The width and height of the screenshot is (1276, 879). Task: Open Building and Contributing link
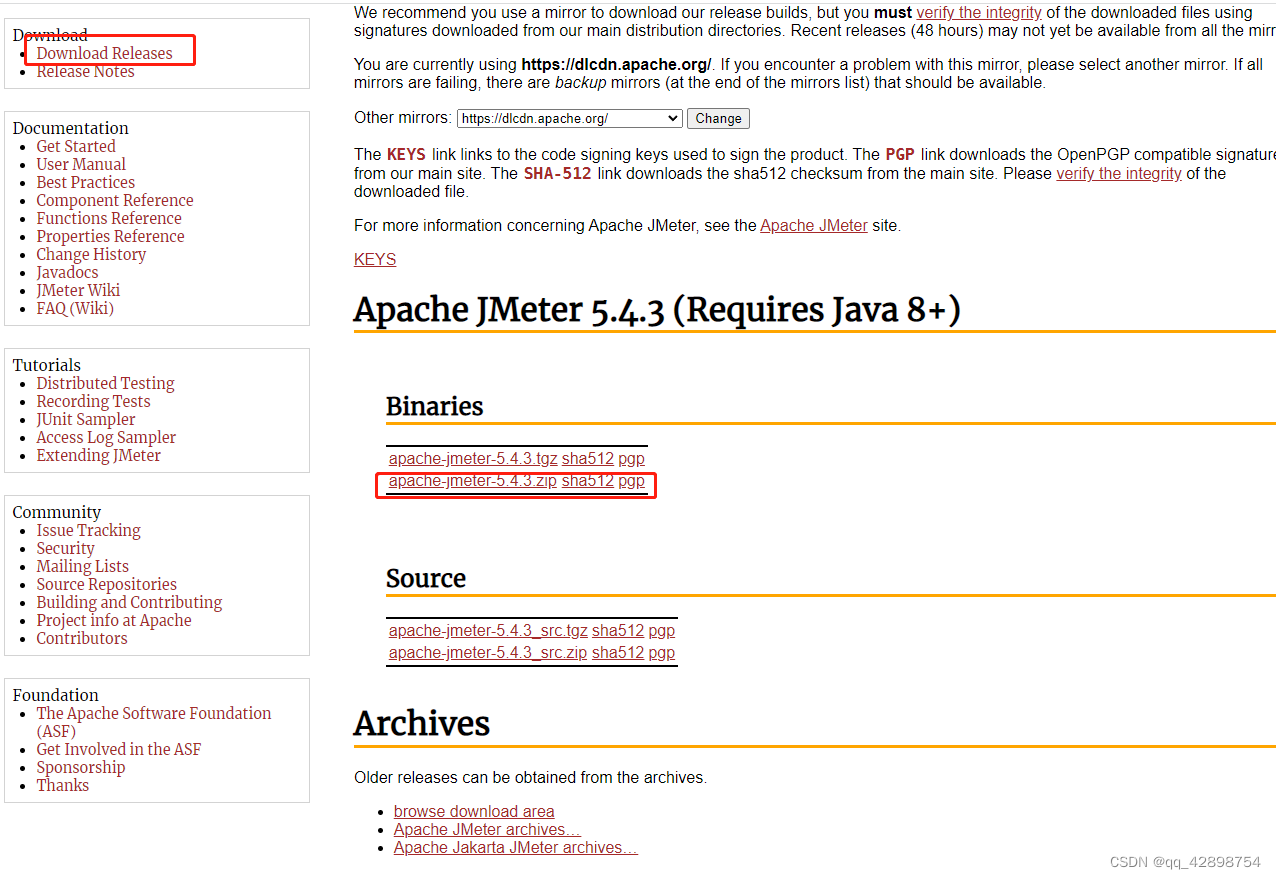[x=129, y=602]
